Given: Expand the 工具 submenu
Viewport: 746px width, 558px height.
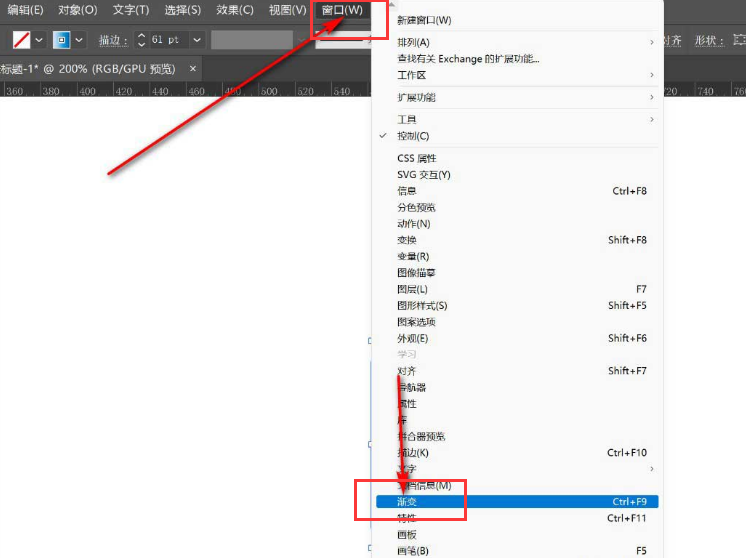Looking at the screenshot, I should point(517,119).
